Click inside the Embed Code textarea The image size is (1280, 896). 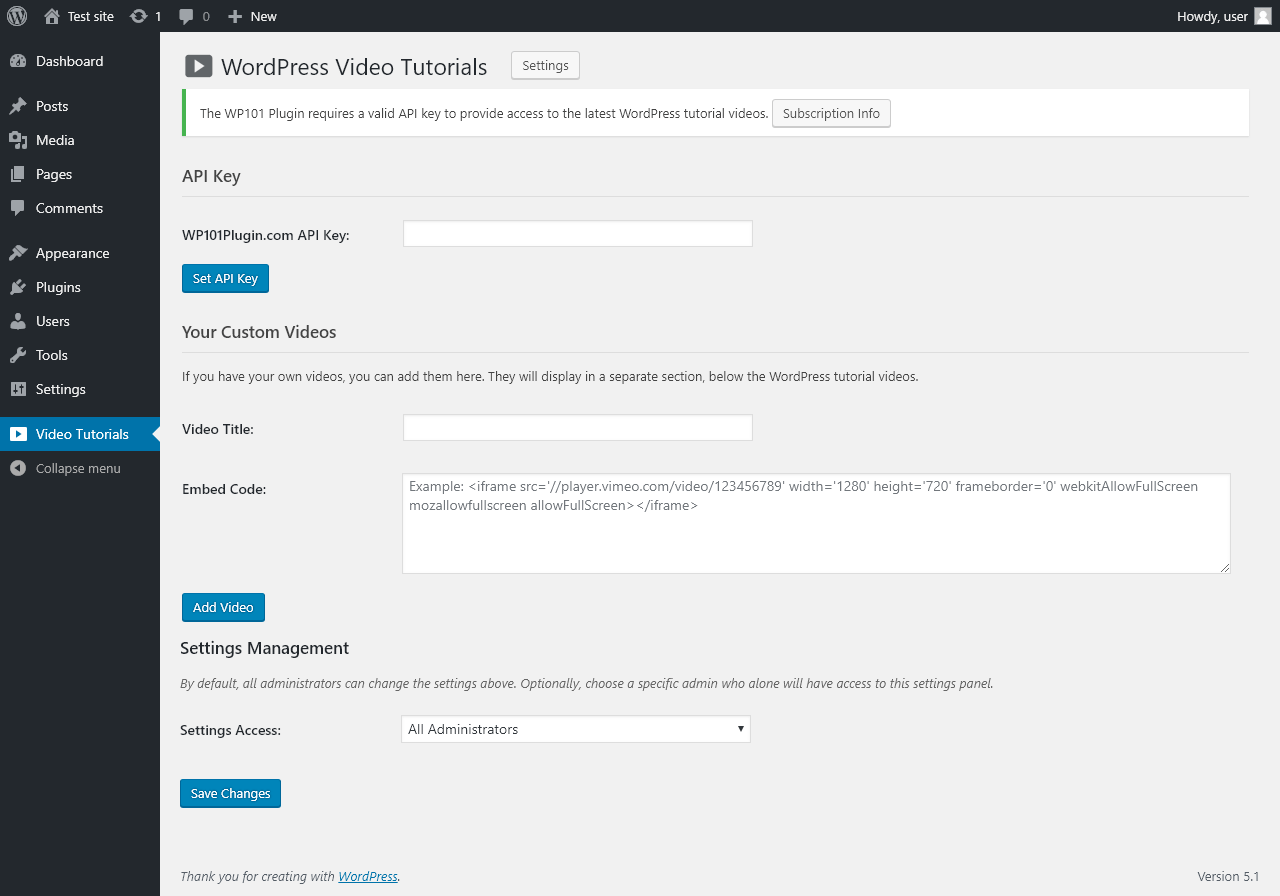(816, 524)
